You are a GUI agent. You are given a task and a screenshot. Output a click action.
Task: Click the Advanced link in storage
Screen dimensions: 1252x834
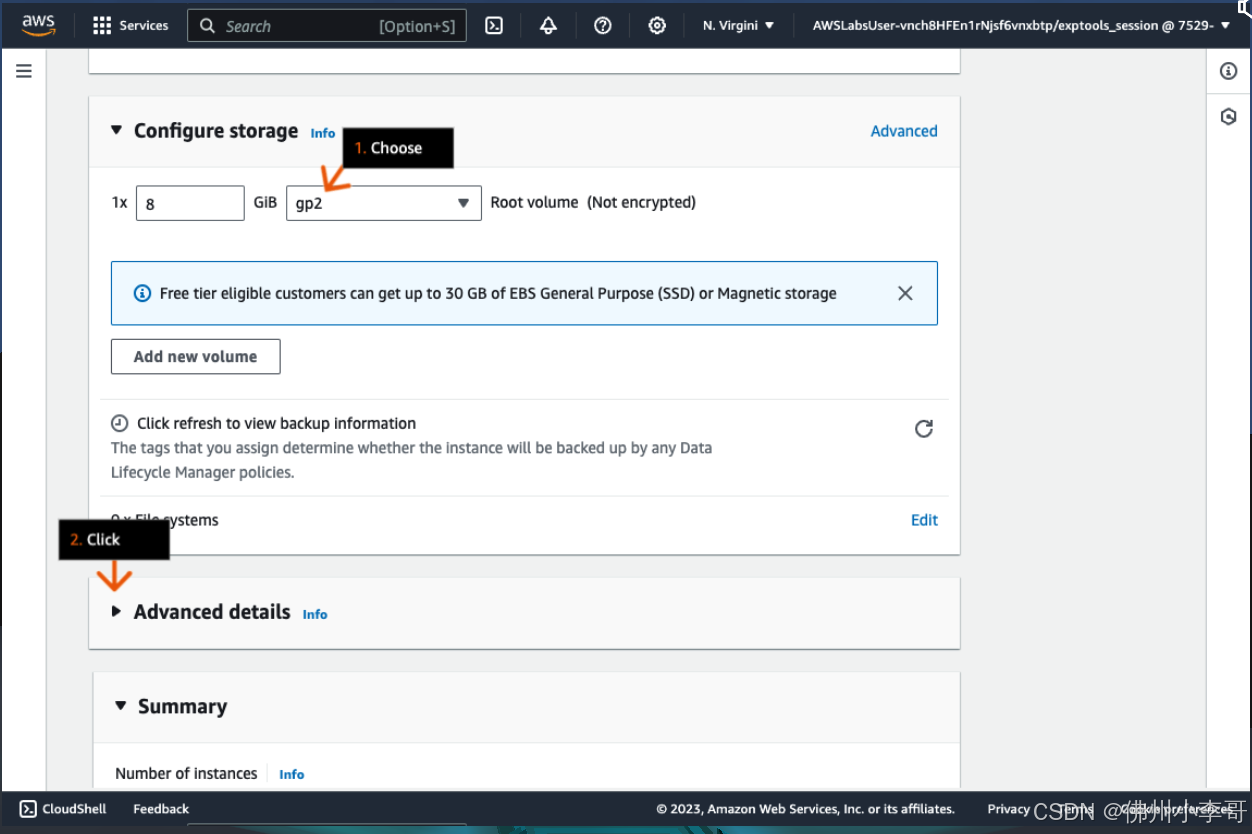pyautogui.click(x=903, y=131)
